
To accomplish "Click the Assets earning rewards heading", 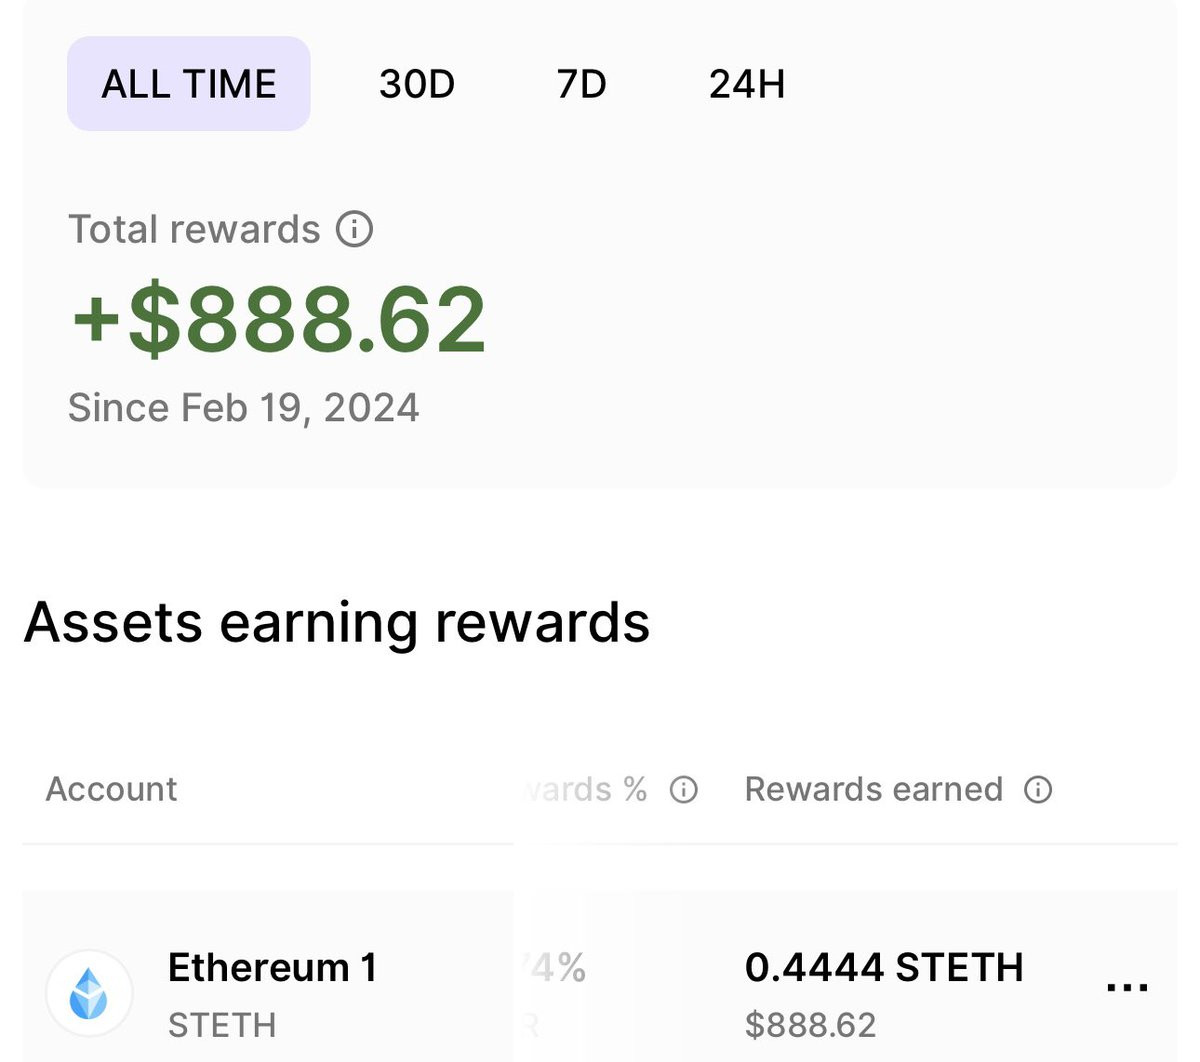I will [x=337, y=622].
